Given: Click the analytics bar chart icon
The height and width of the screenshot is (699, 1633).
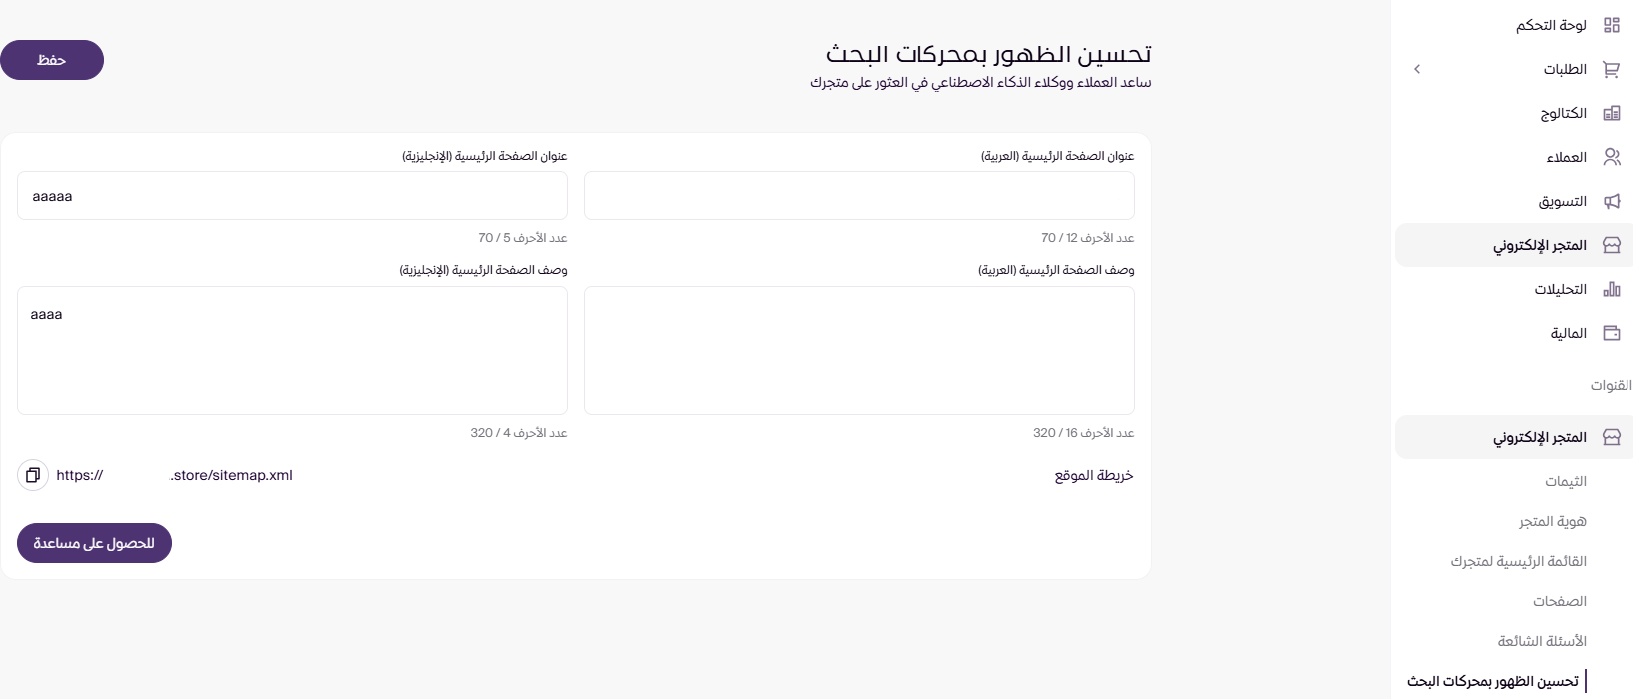Looking at the screenshot, I should point(1611,289).
